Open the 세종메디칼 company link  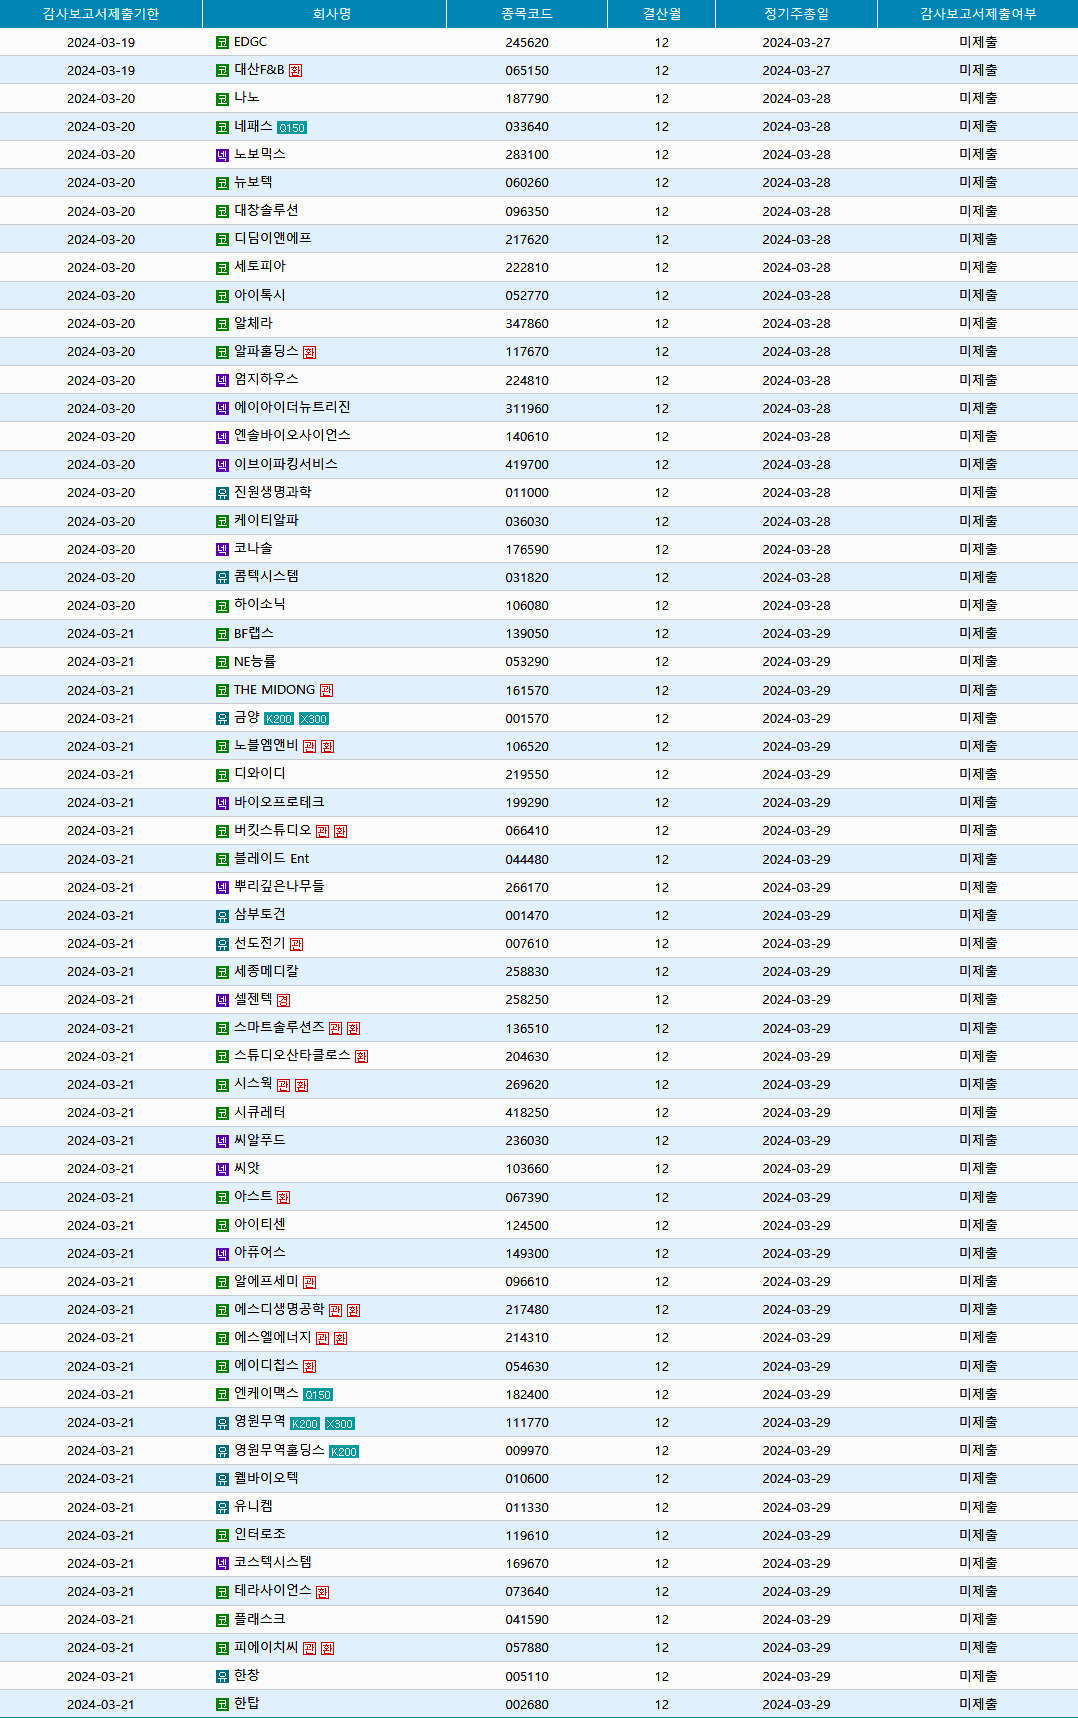click(266, 971)
